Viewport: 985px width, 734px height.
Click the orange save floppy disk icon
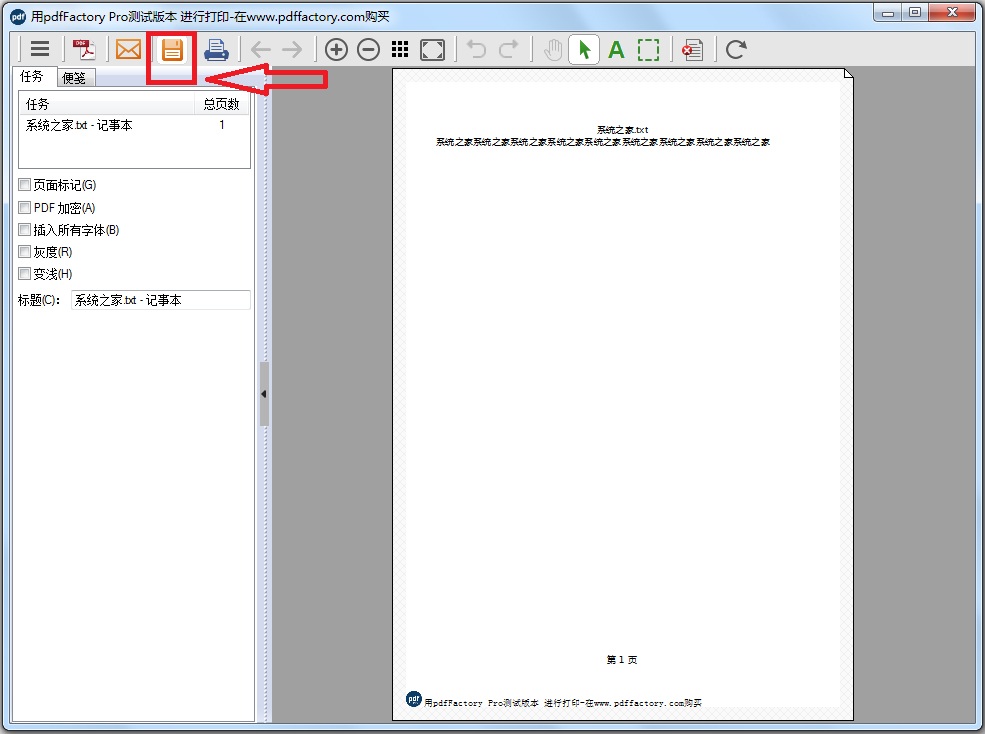[172, 49]
